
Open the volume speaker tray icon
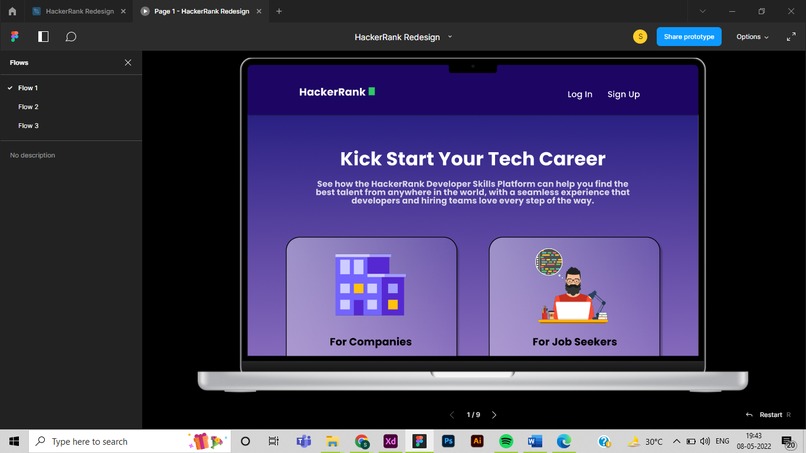(x=705, y=441)
